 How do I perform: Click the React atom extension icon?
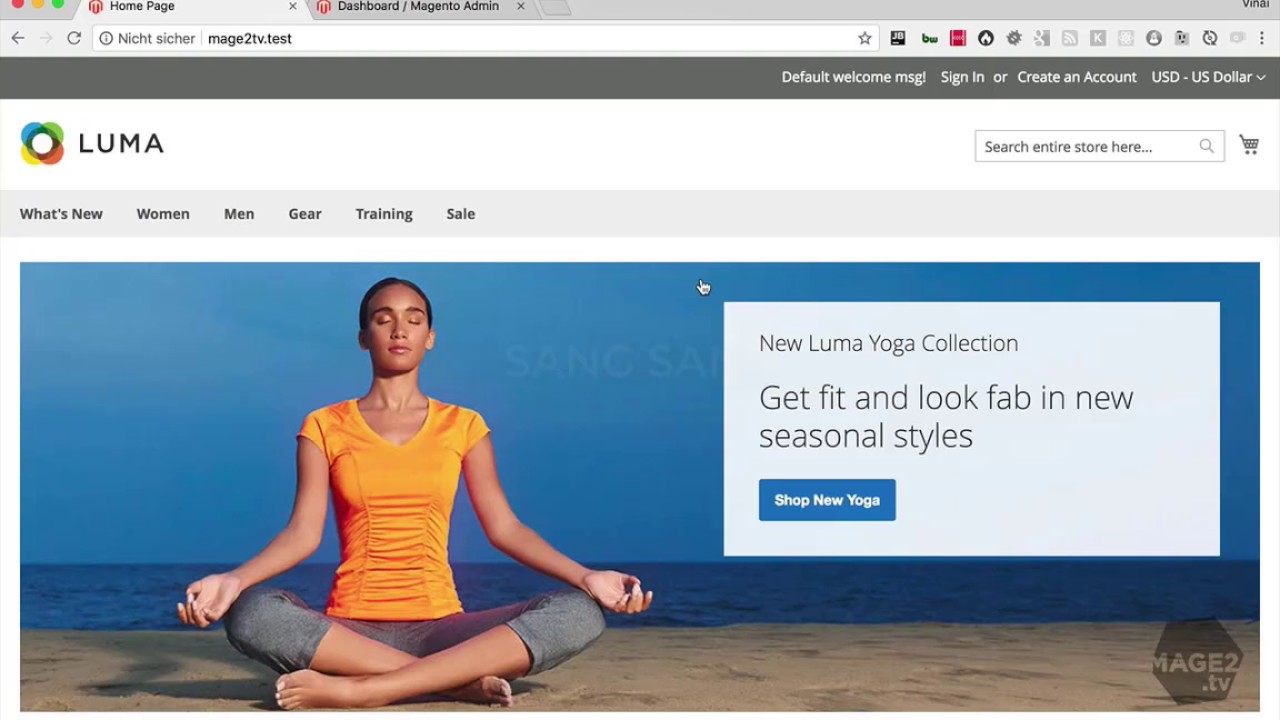click(x=1126, y=38)
